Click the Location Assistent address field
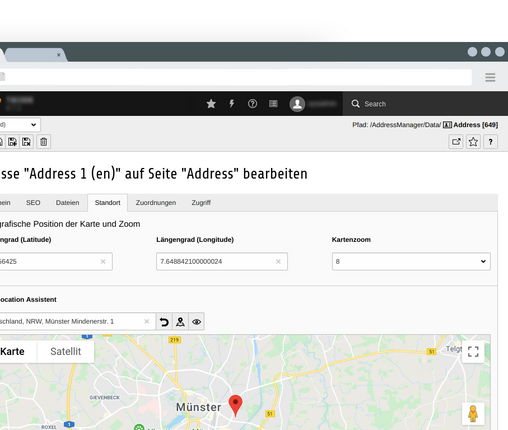This screenshot has width=508, height=430. [x=77, y=322]
